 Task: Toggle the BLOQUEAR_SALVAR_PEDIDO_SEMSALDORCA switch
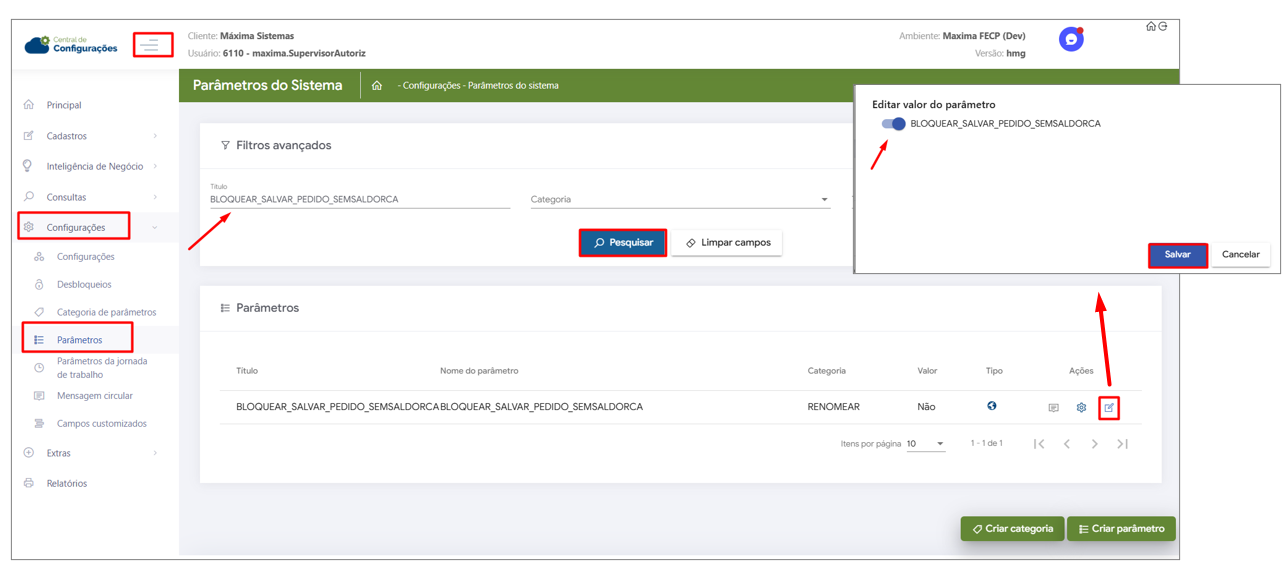pos(893,124)
